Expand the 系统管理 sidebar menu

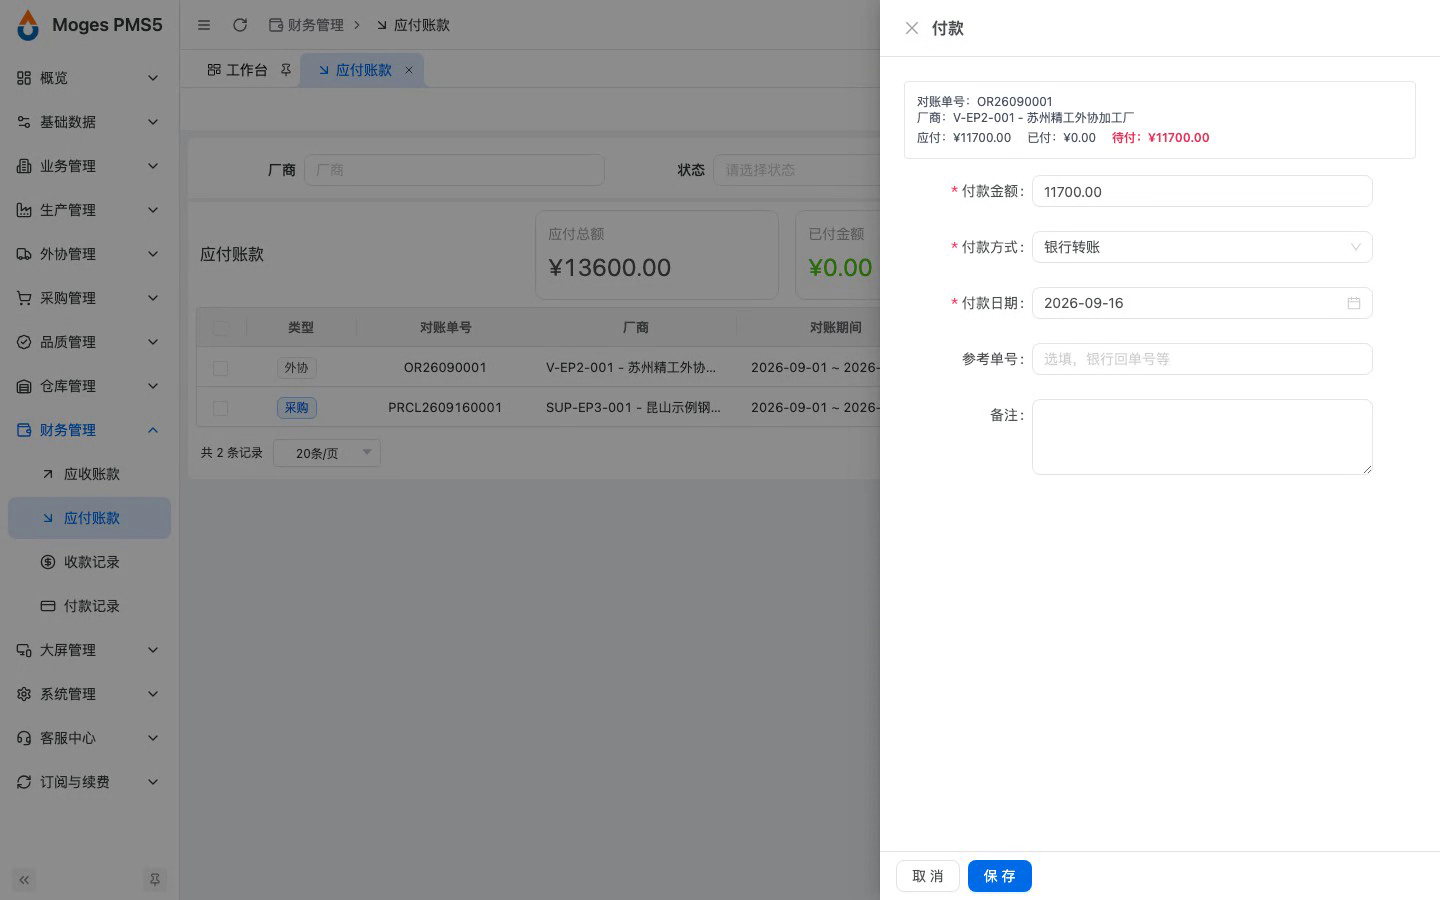[89, 694]
